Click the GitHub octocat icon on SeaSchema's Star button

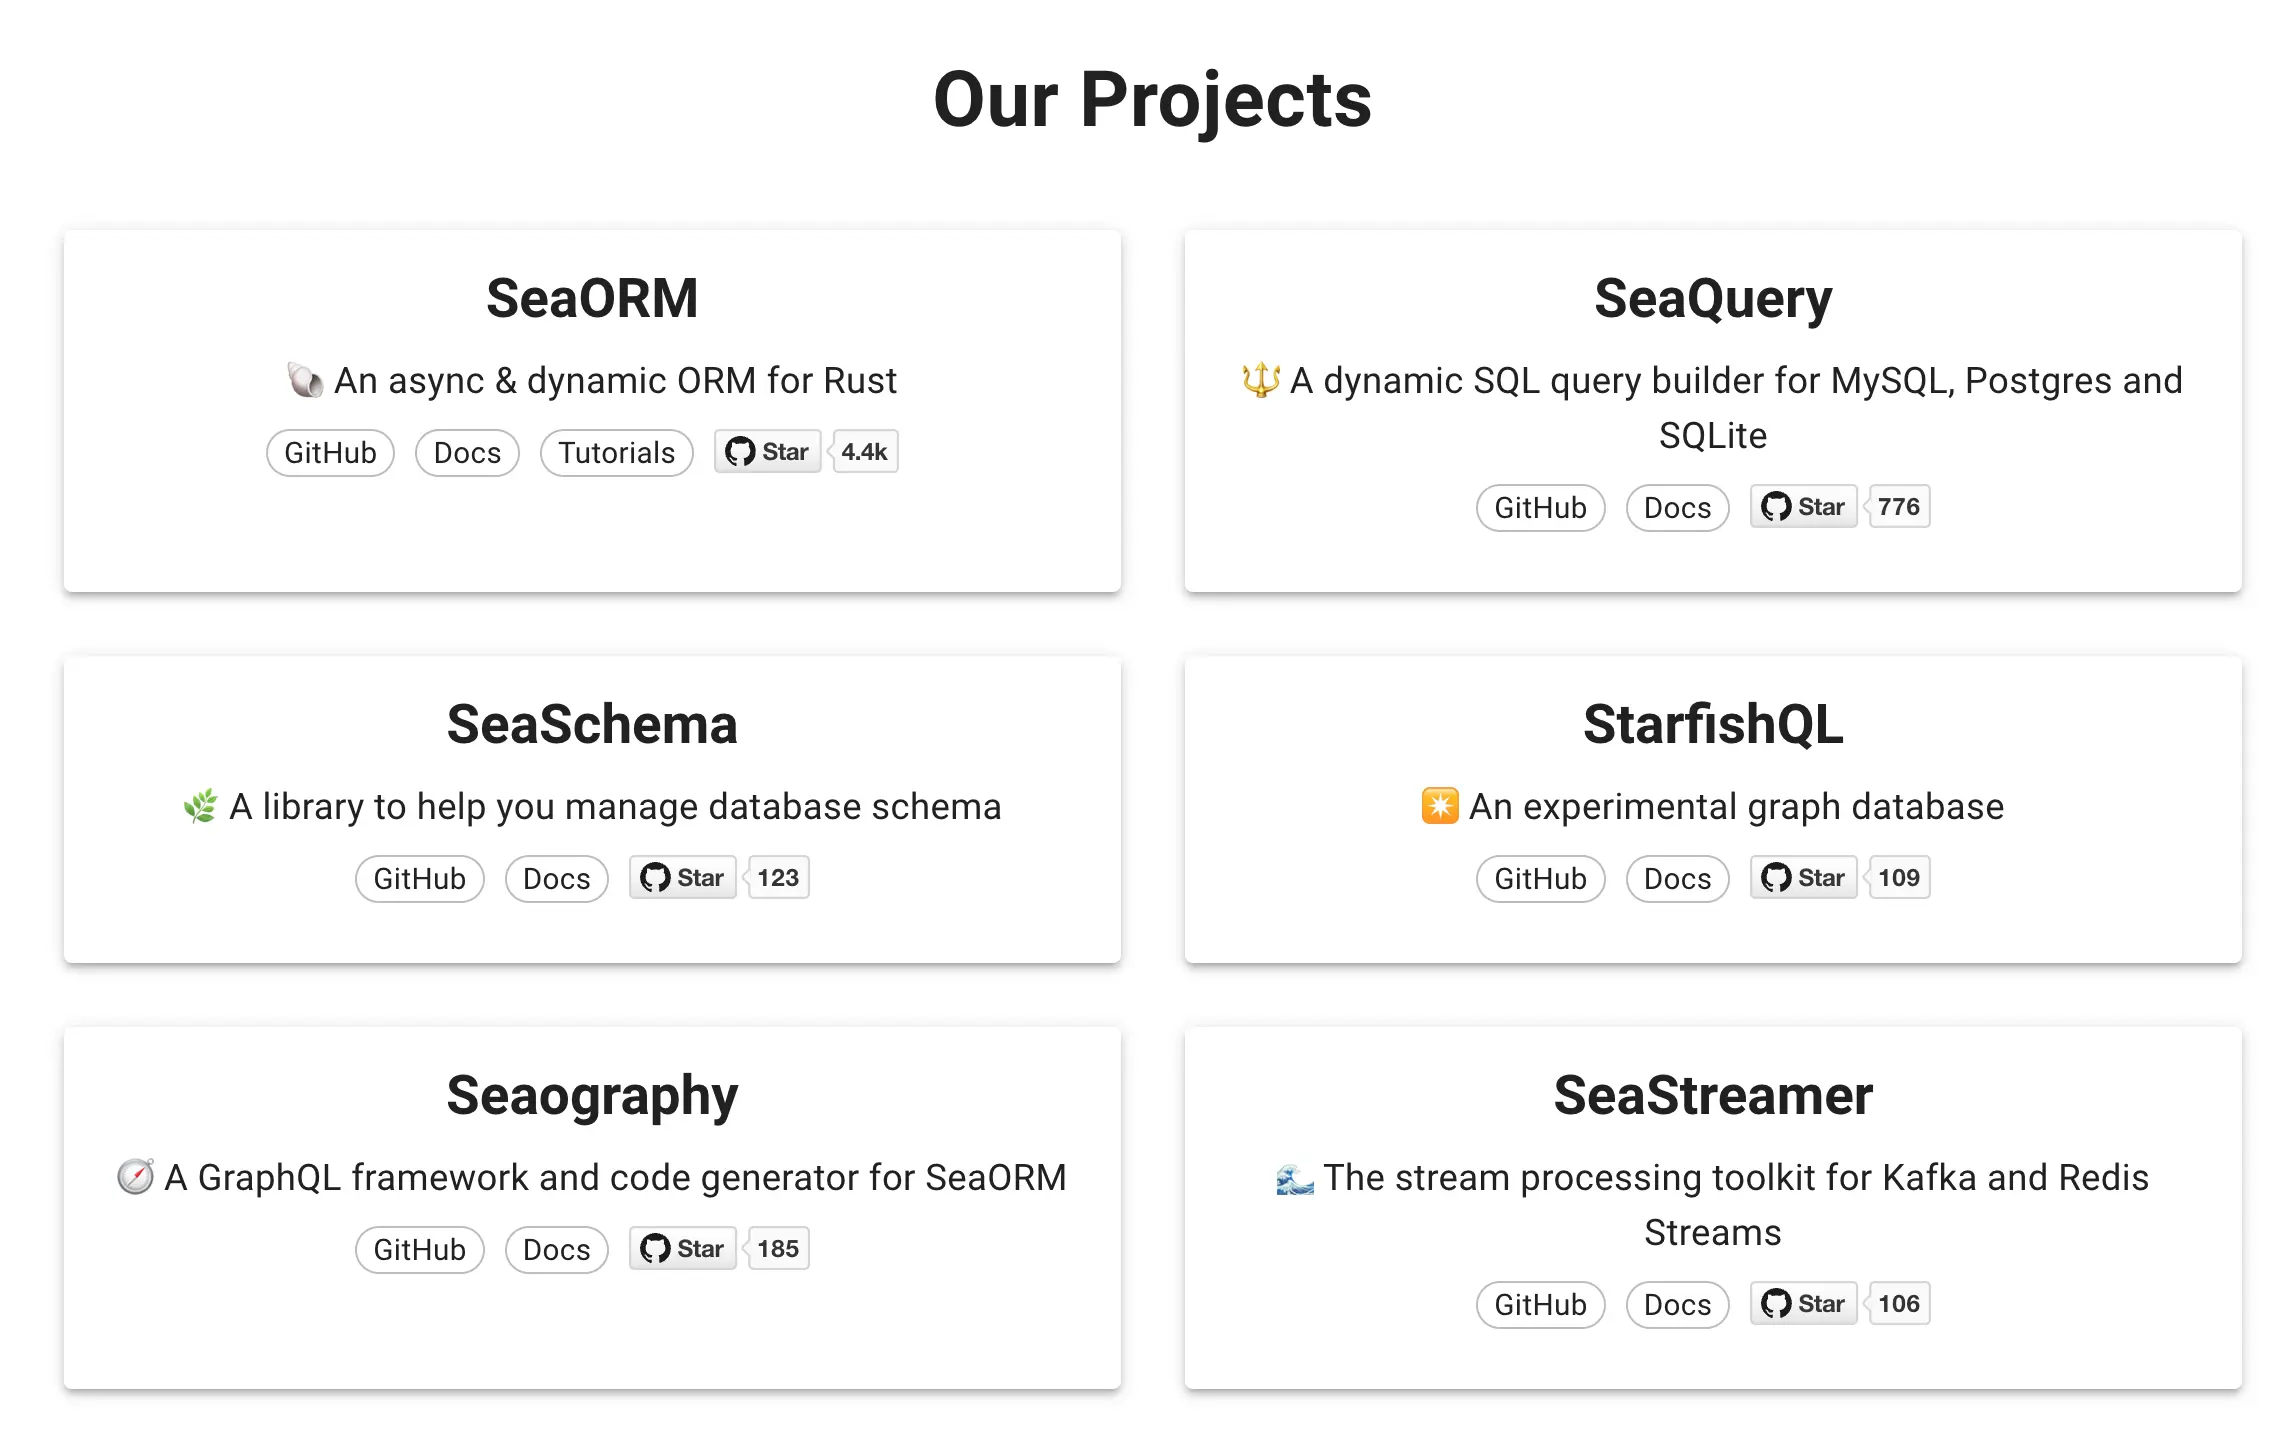[657, 877]
